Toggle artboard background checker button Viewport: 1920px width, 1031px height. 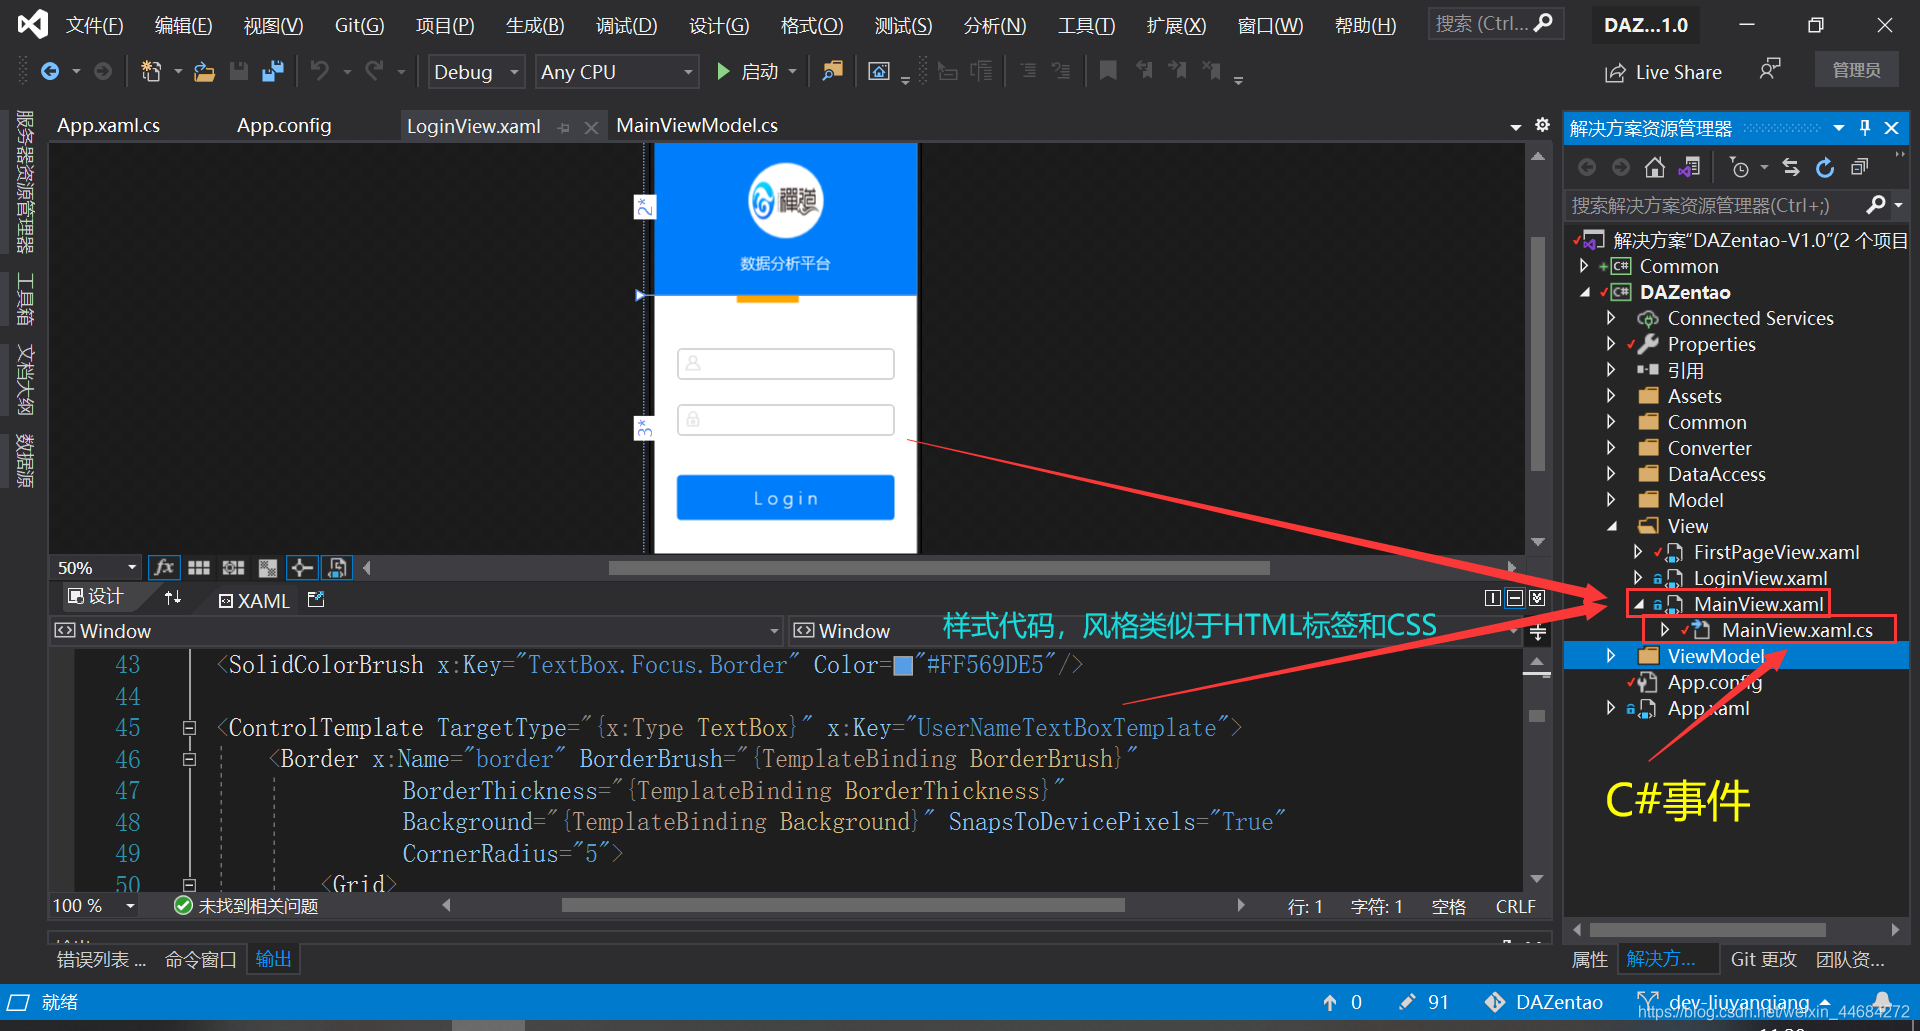point(267,568)
